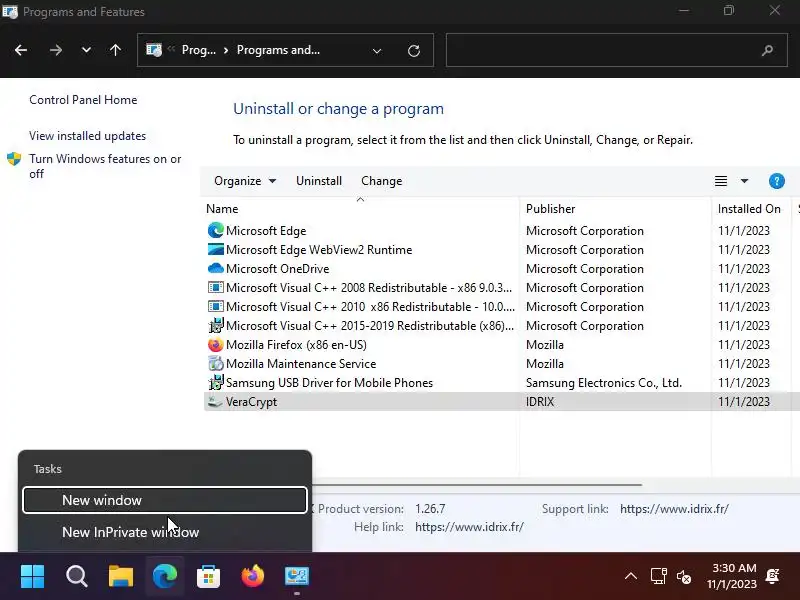
Task: Select Mozilla Maintenance Service name text
Action: pyautogui.click(x=301, y=364)
